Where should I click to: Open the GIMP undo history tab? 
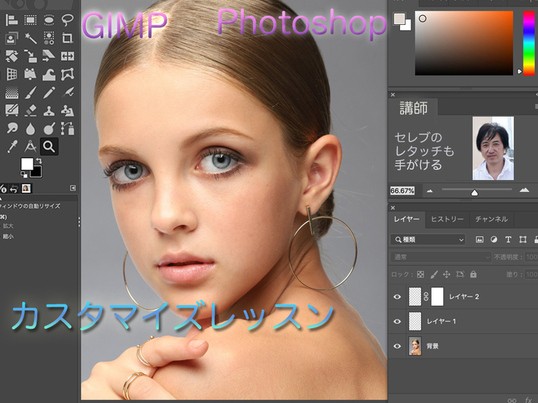tap(14, 189)
